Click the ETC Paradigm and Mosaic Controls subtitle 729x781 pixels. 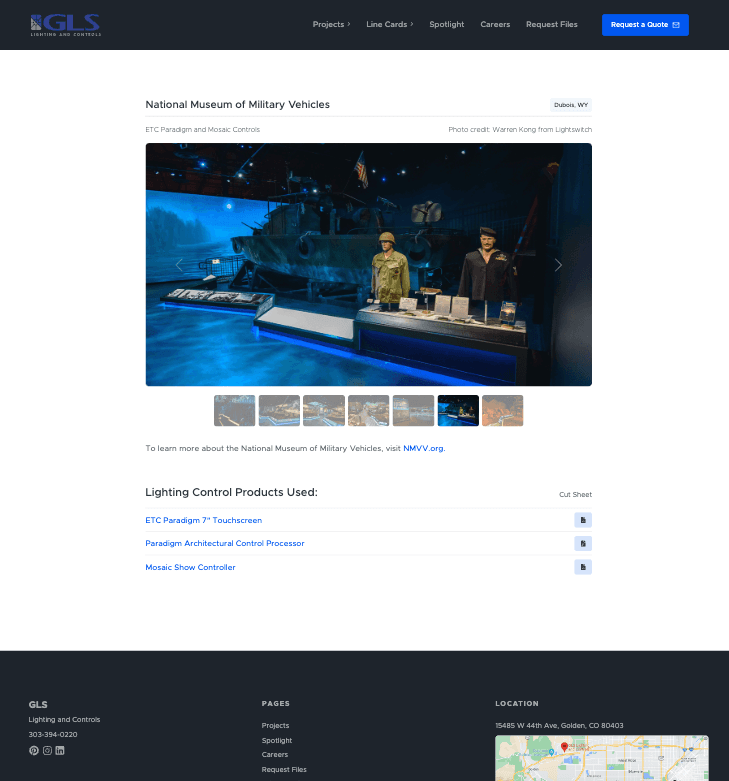[203, 130]
